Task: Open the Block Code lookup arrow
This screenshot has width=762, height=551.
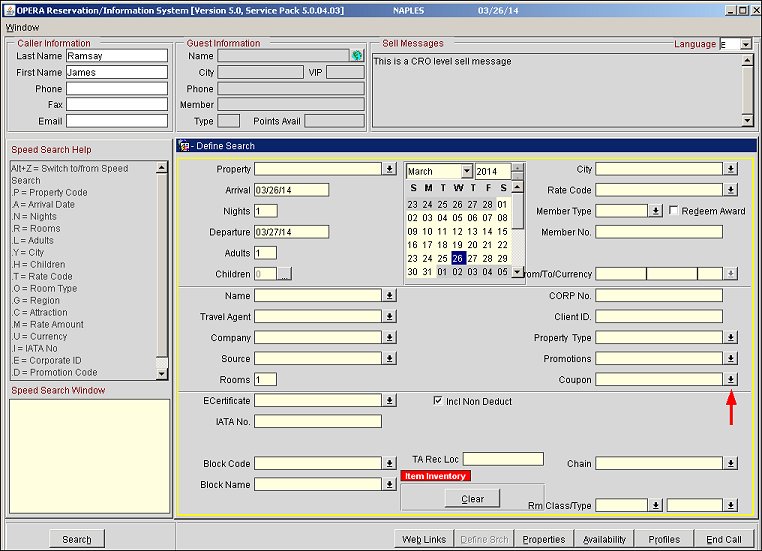Action: [x=390, y=463]
